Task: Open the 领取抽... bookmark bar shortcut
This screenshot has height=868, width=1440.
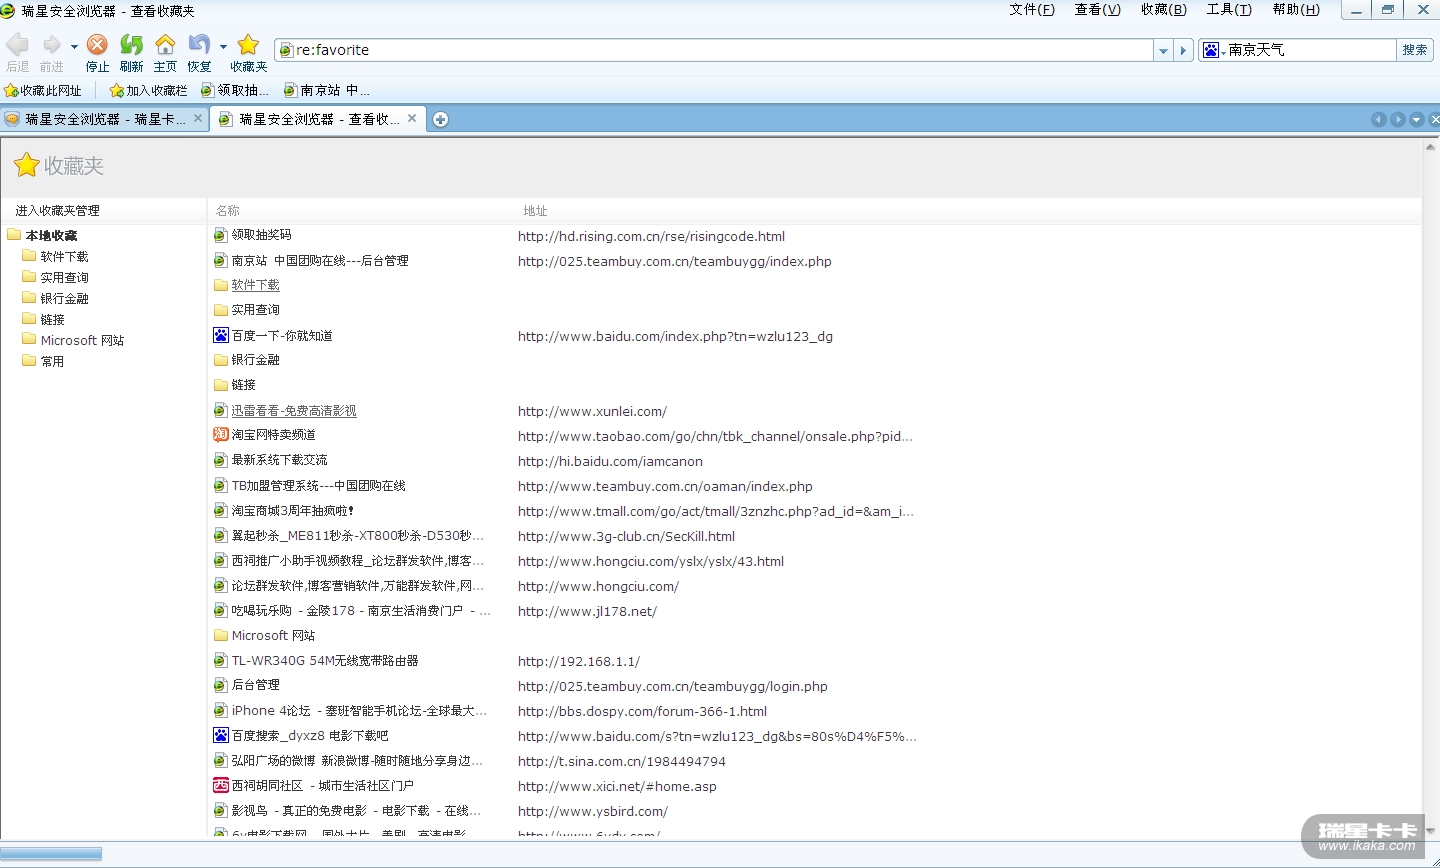Action: coord(235,90)
